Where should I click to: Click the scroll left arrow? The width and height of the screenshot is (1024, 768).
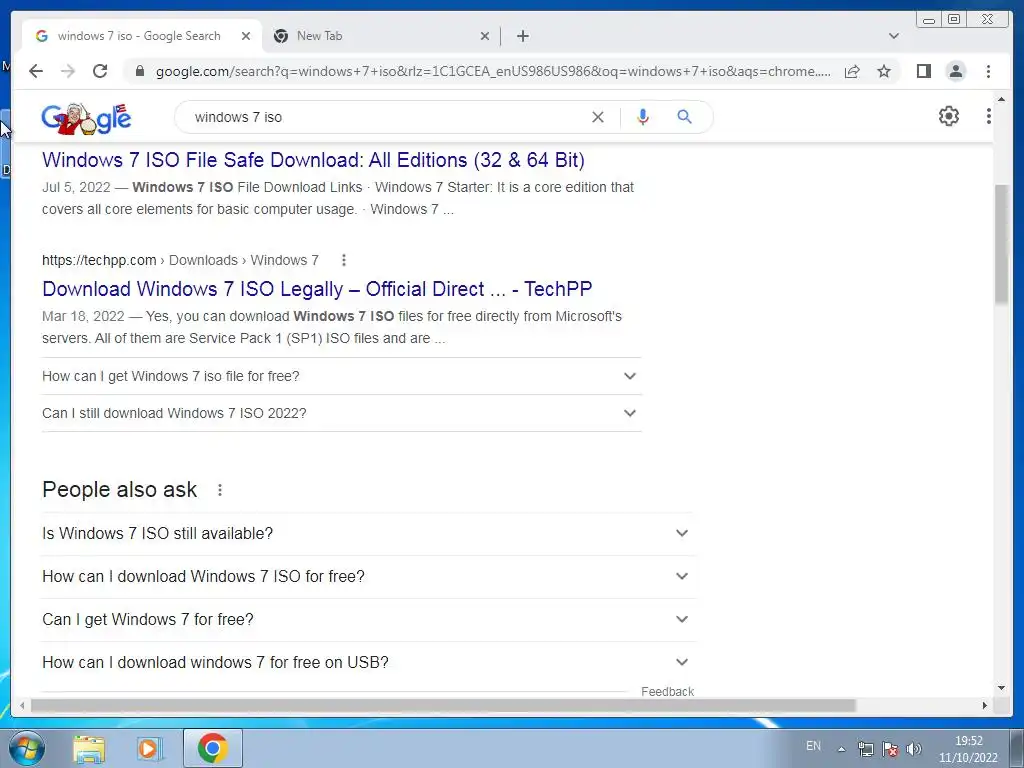tap(22, 705)
